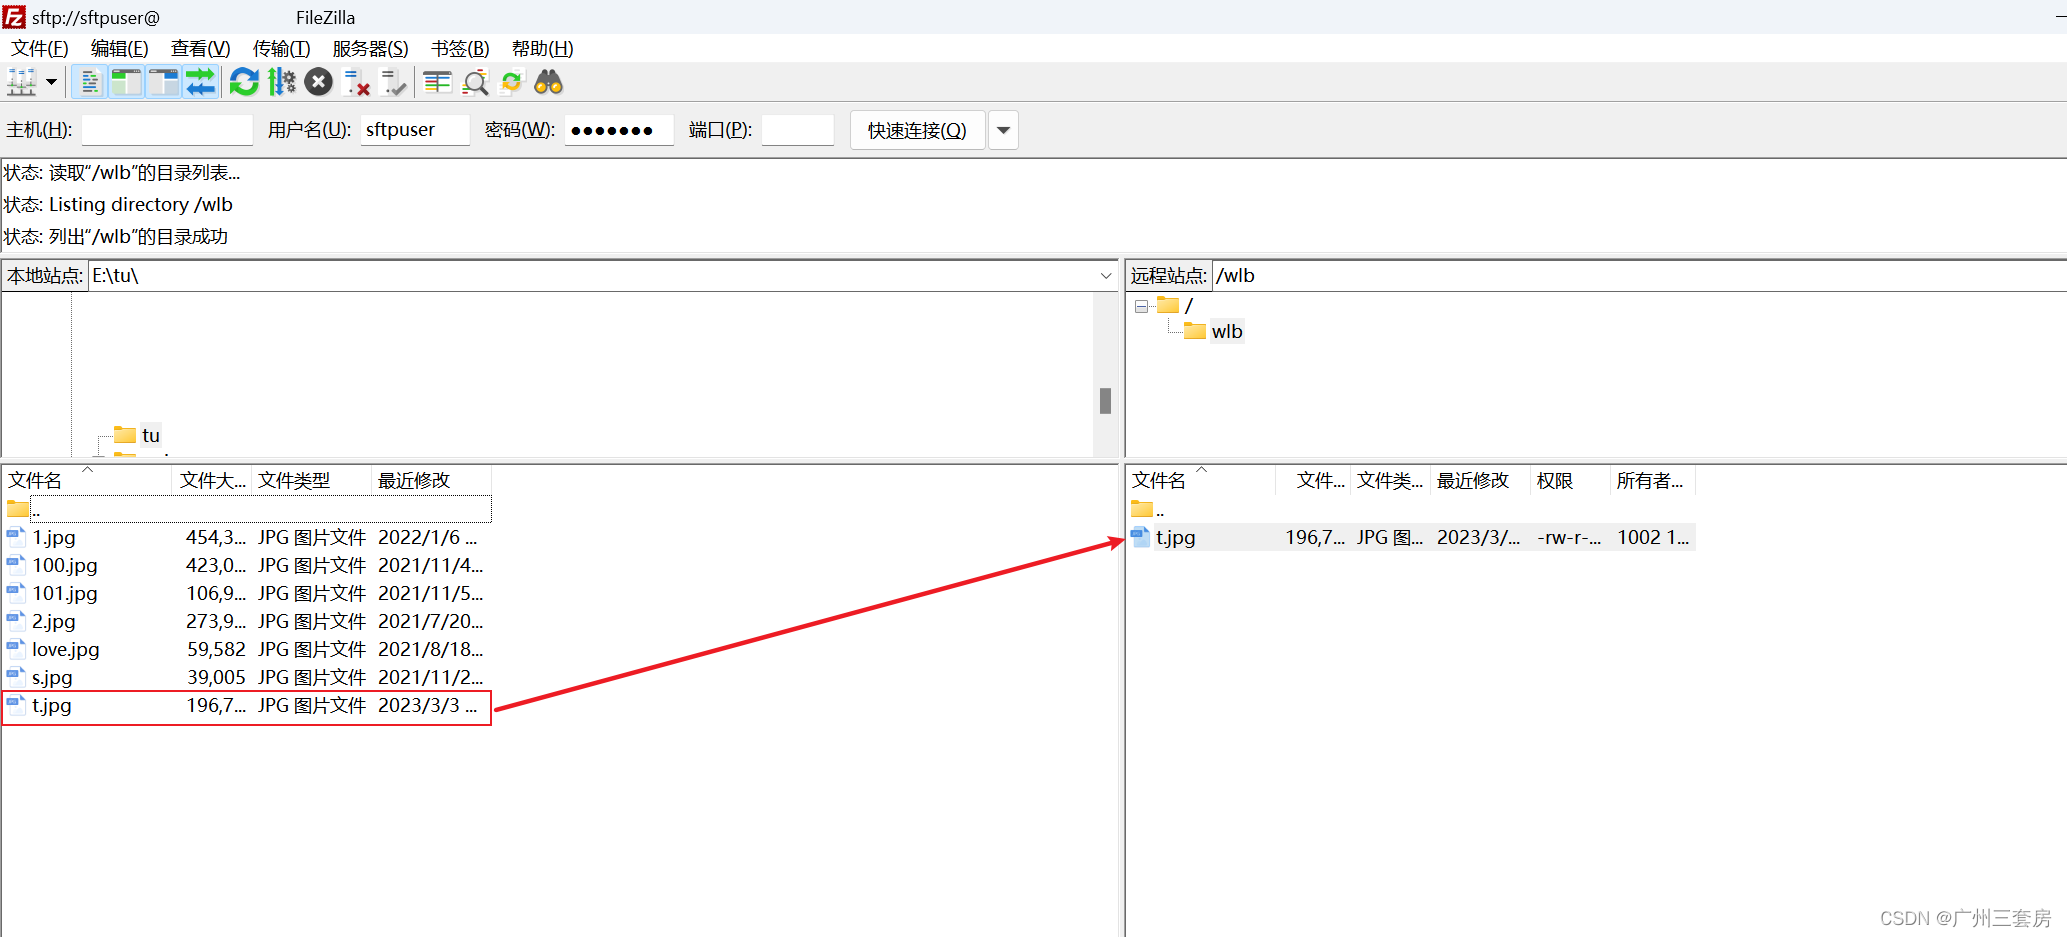Sort local files by 文件大小 column

click(x=212, y=480)
